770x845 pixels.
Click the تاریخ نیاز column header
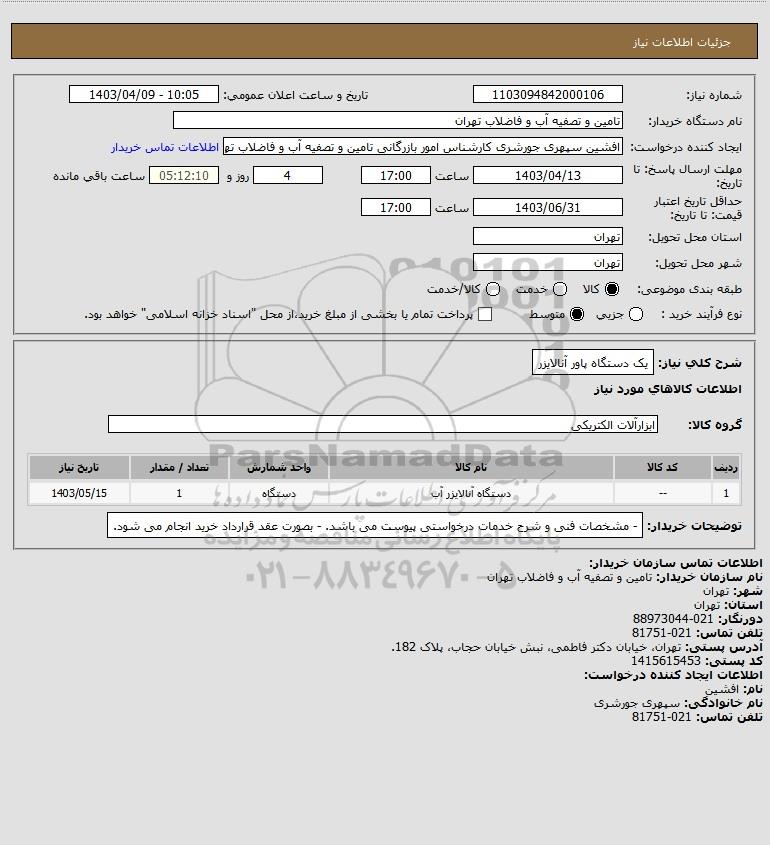[79, 467]
